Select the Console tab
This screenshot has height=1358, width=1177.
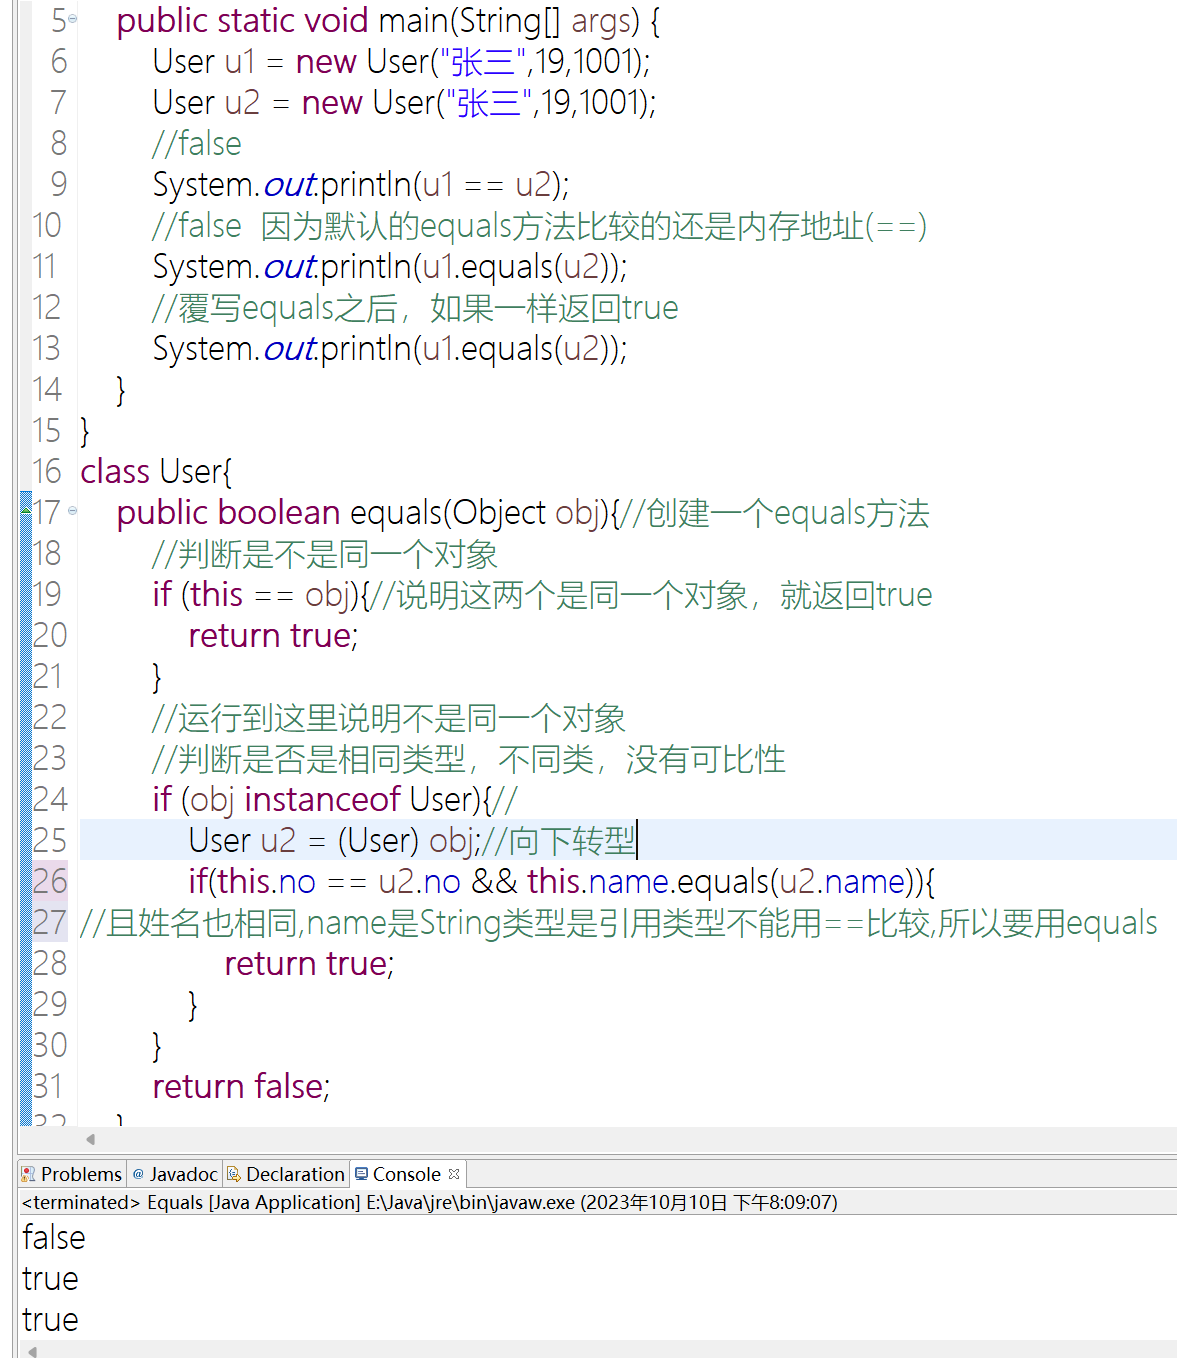click(x=404, y=1174)
